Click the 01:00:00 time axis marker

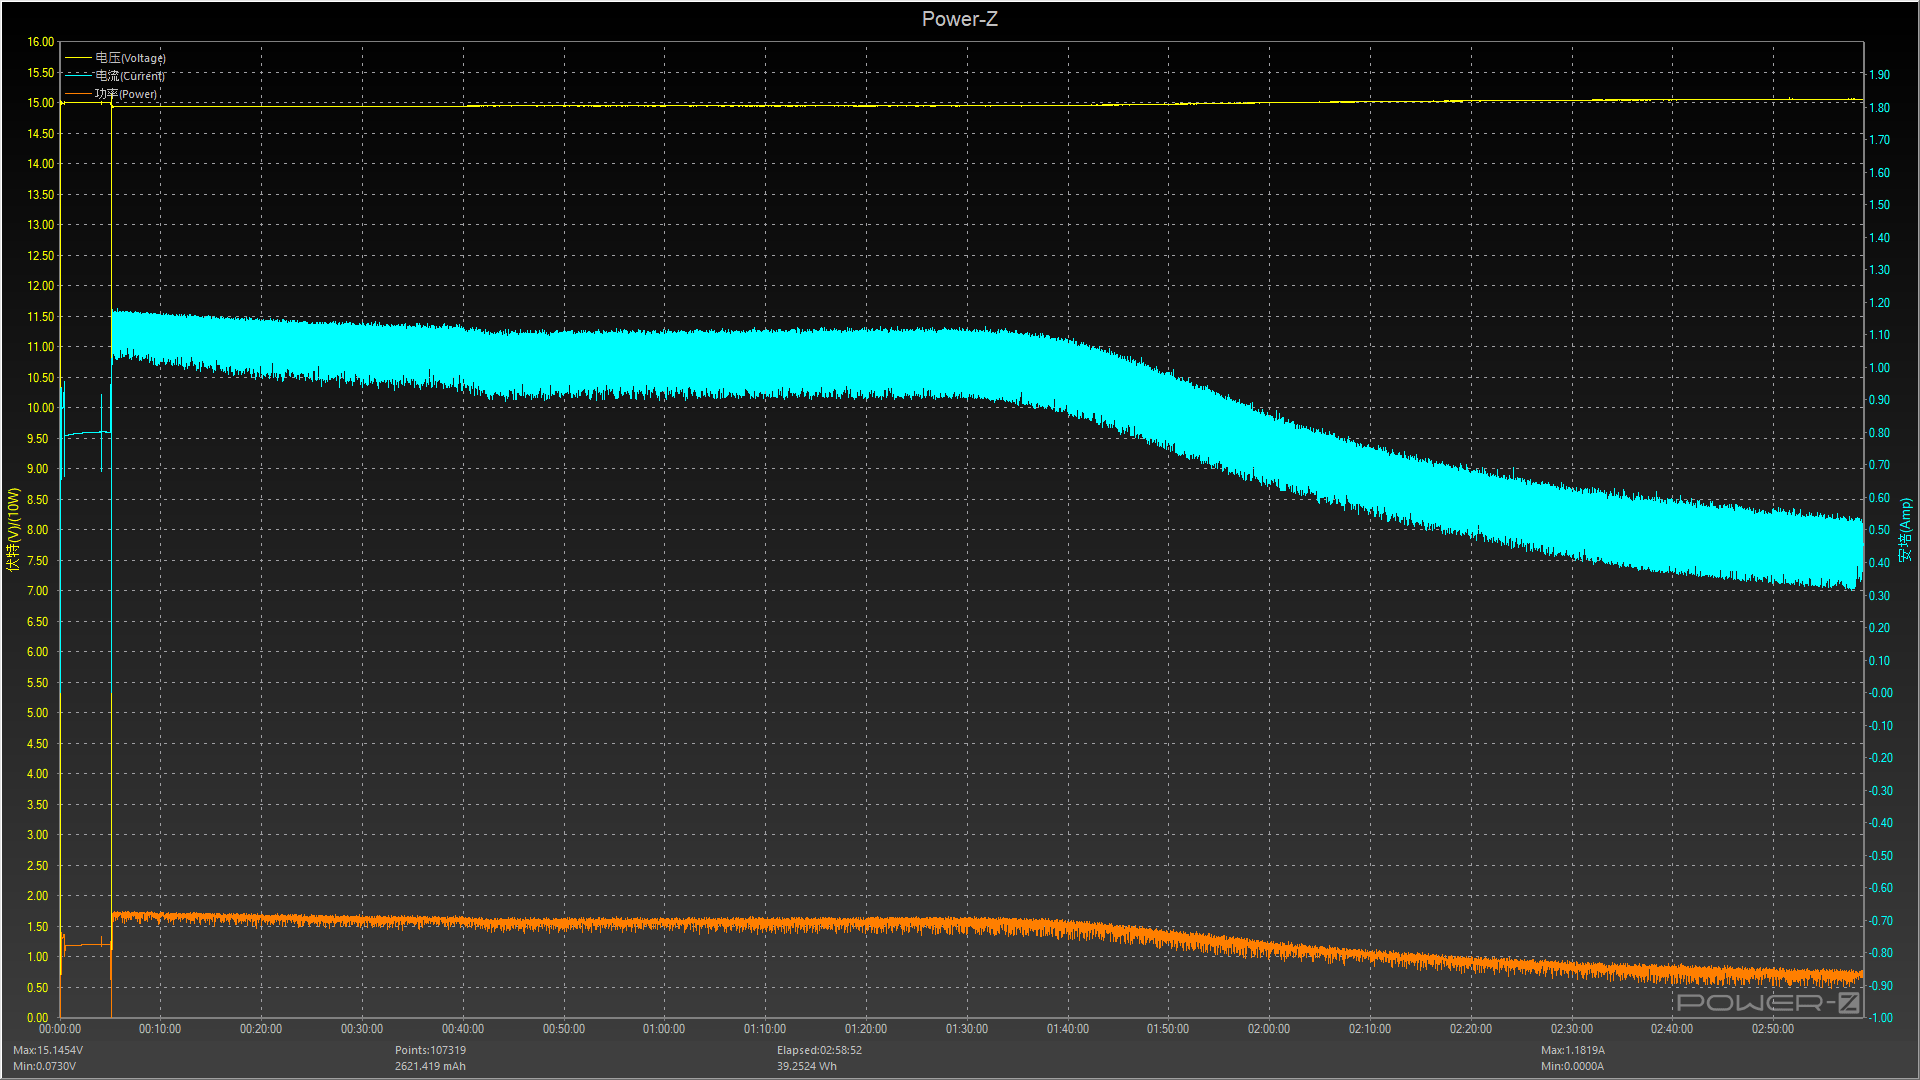pyautogui.click(x=664, y=1029)
